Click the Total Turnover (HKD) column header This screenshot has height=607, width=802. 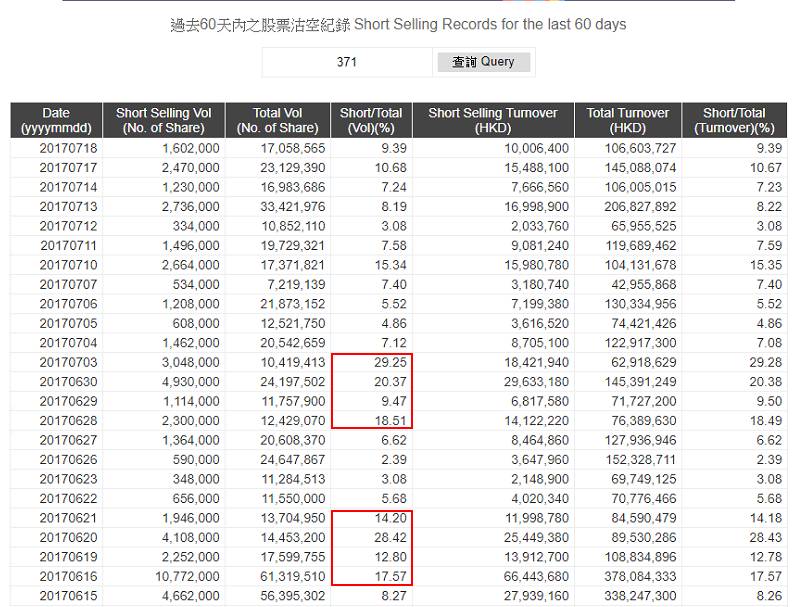(630, 120)
